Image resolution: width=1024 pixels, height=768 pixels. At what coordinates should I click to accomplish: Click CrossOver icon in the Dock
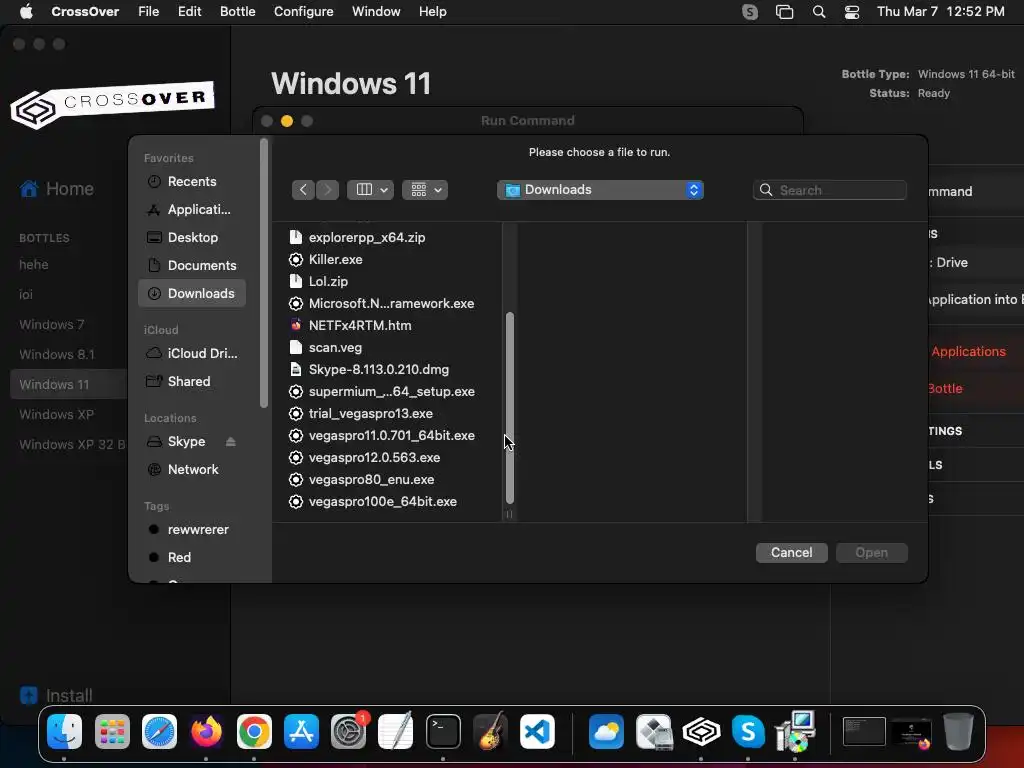point(701,731)
